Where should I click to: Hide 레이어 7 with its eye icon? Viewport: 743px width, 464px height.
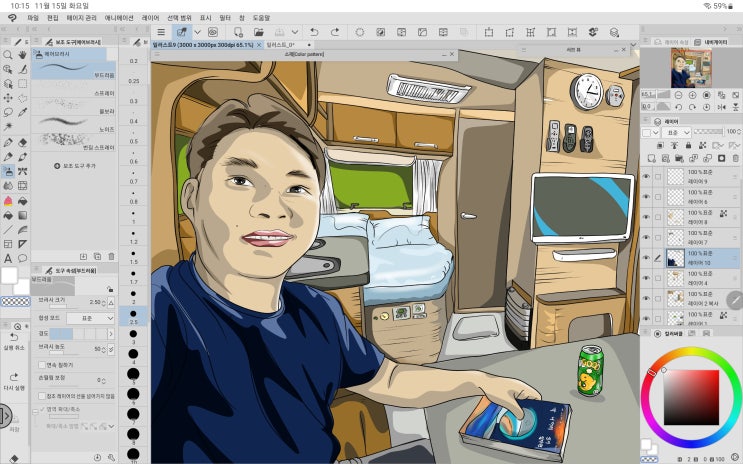646,237
